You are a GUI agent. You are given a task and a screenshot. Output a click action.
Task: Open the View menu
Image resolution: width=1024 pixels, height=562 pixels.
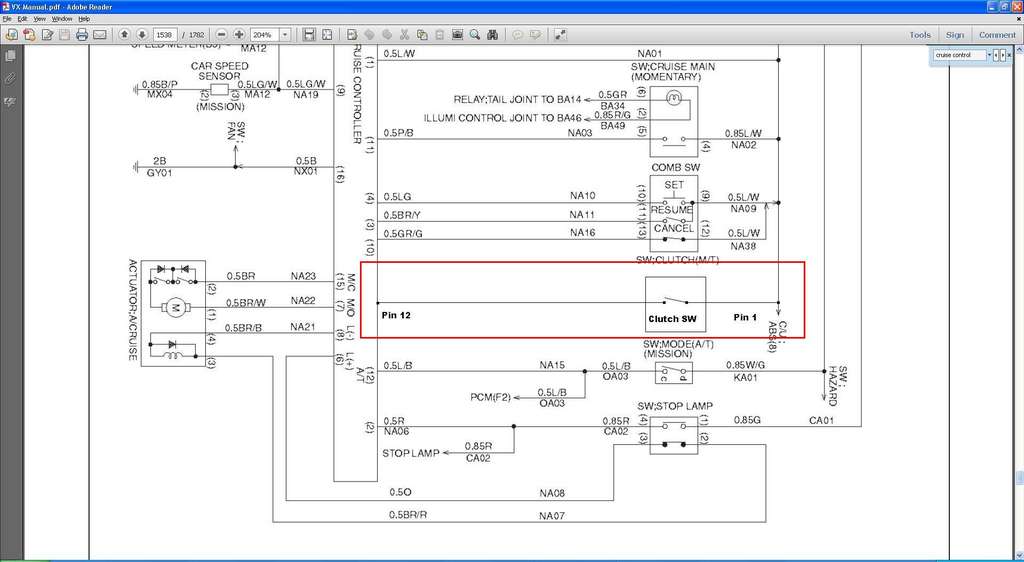(40, 19)
